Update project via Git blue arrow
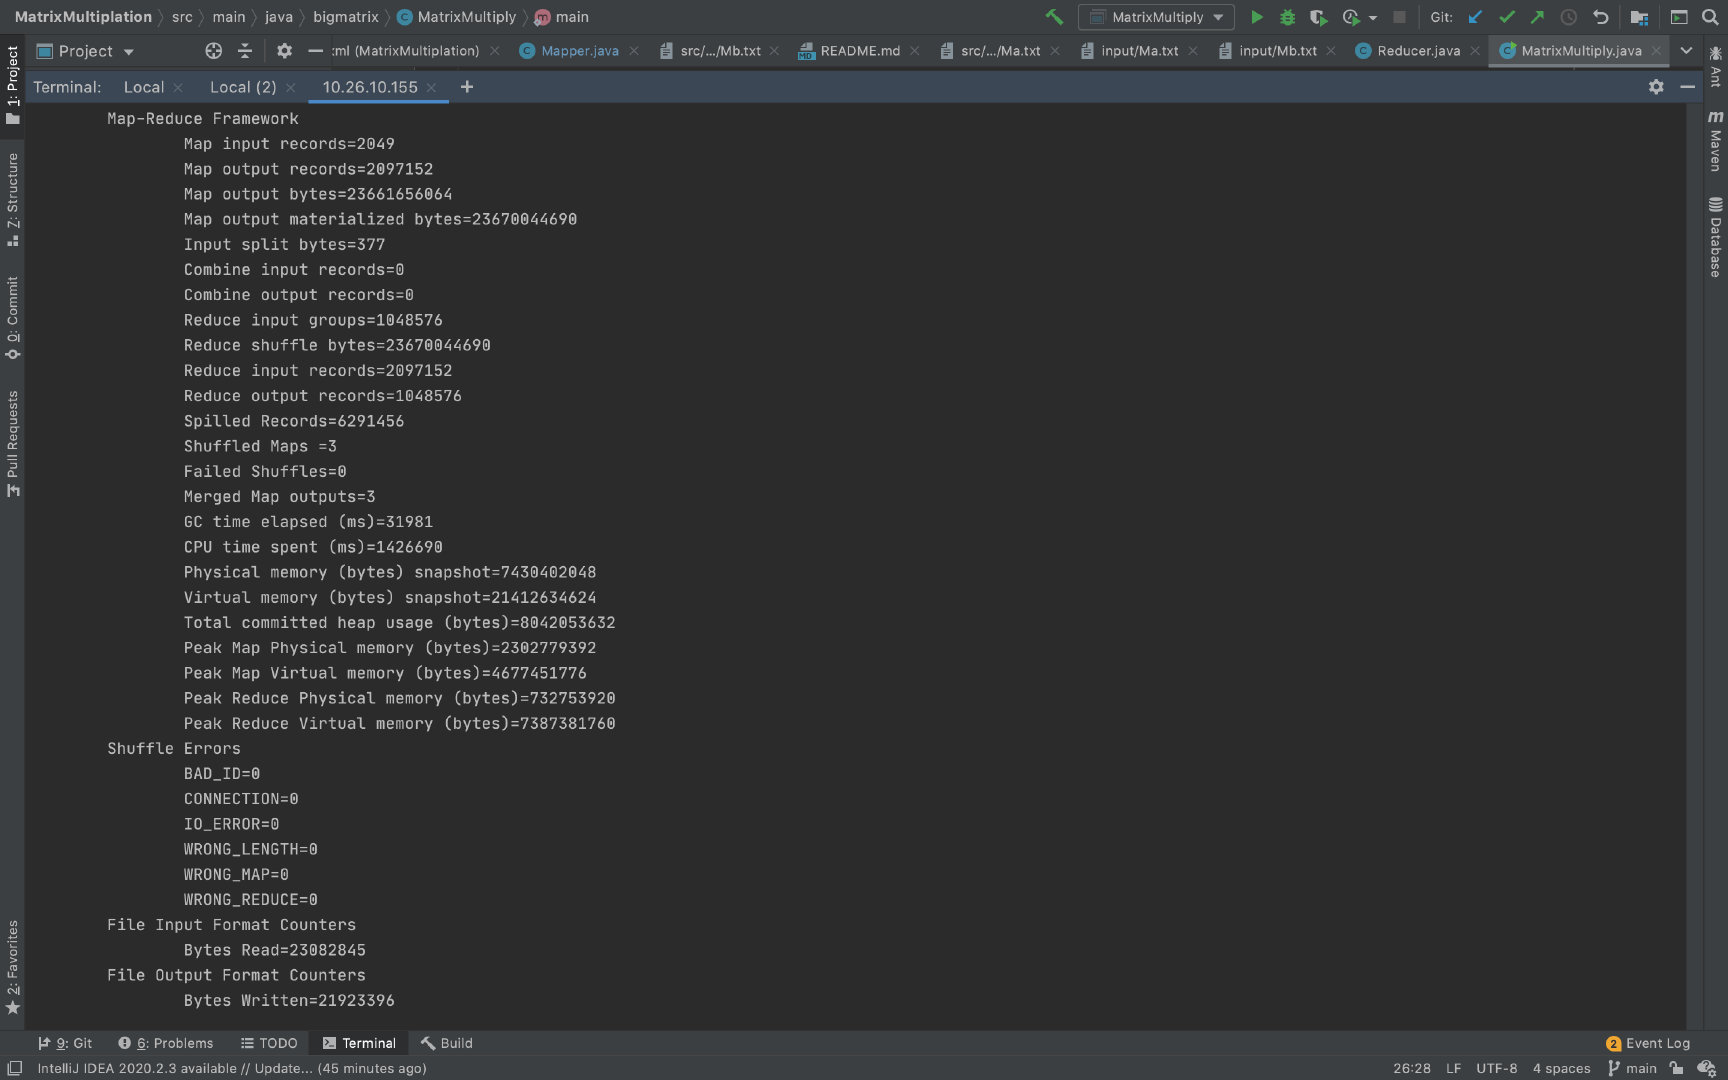This screenshot has width=1728, height=1080. click(x=1475, y=17)
